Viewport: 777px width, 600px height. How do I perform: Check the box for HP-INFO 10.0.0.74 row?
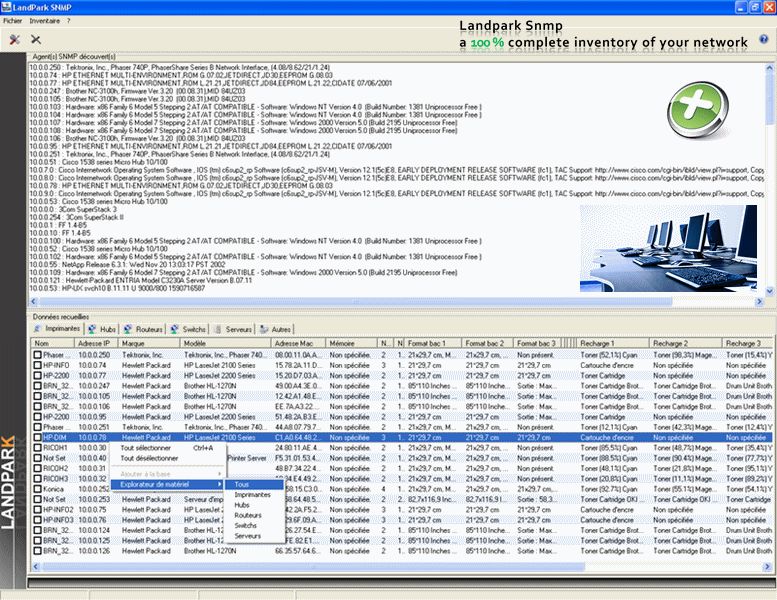pos(37,365)
